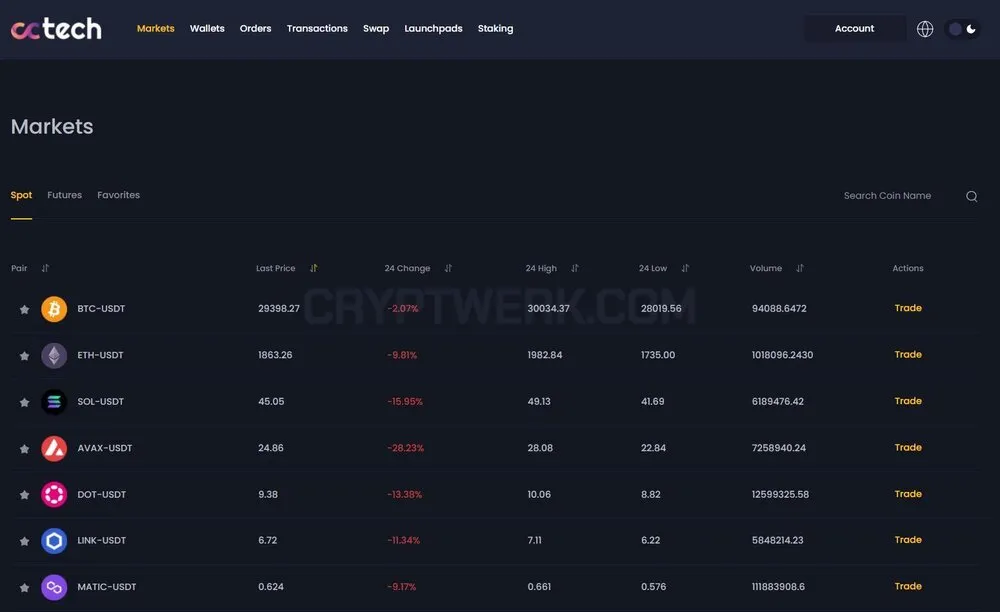
Task: Switch to the Futures tab
Action: point(64,195)
